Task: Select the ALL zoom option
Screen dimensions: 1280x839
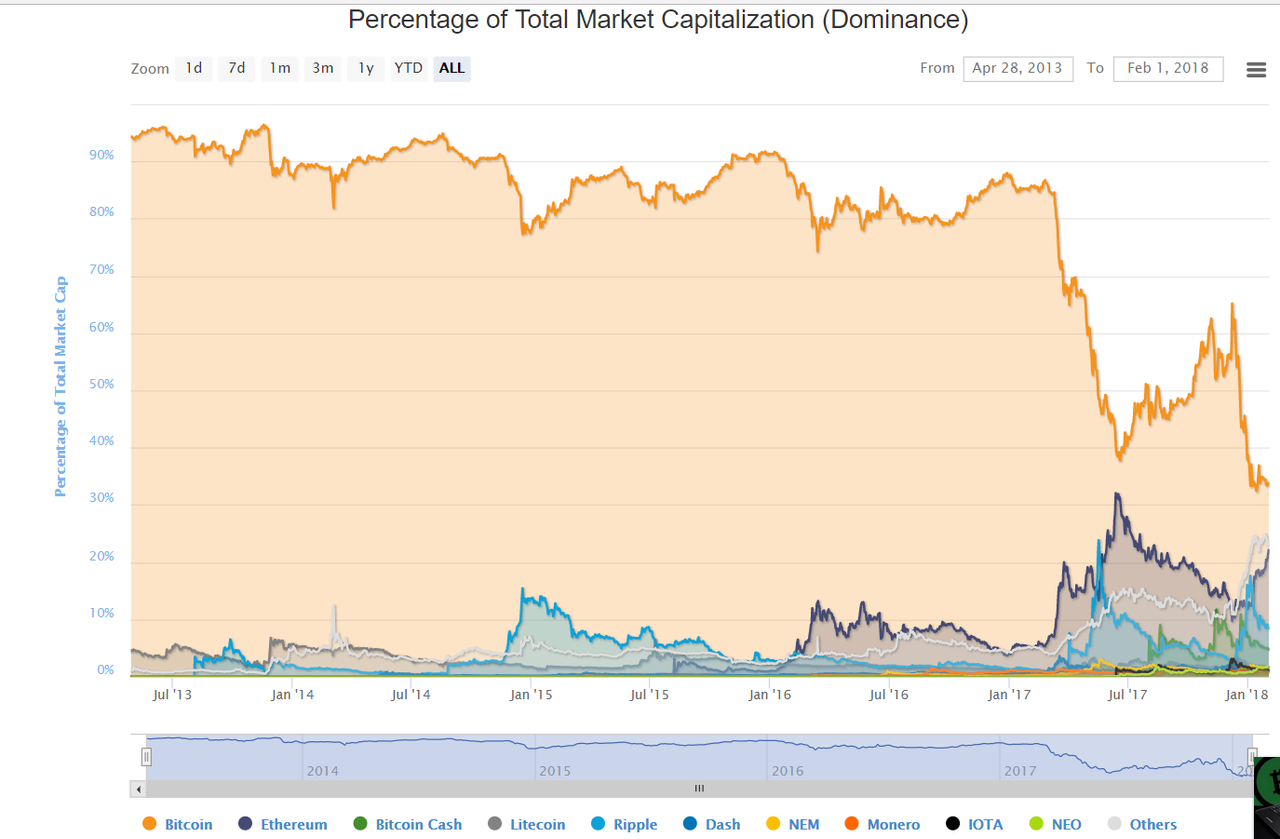Action: 452,68
